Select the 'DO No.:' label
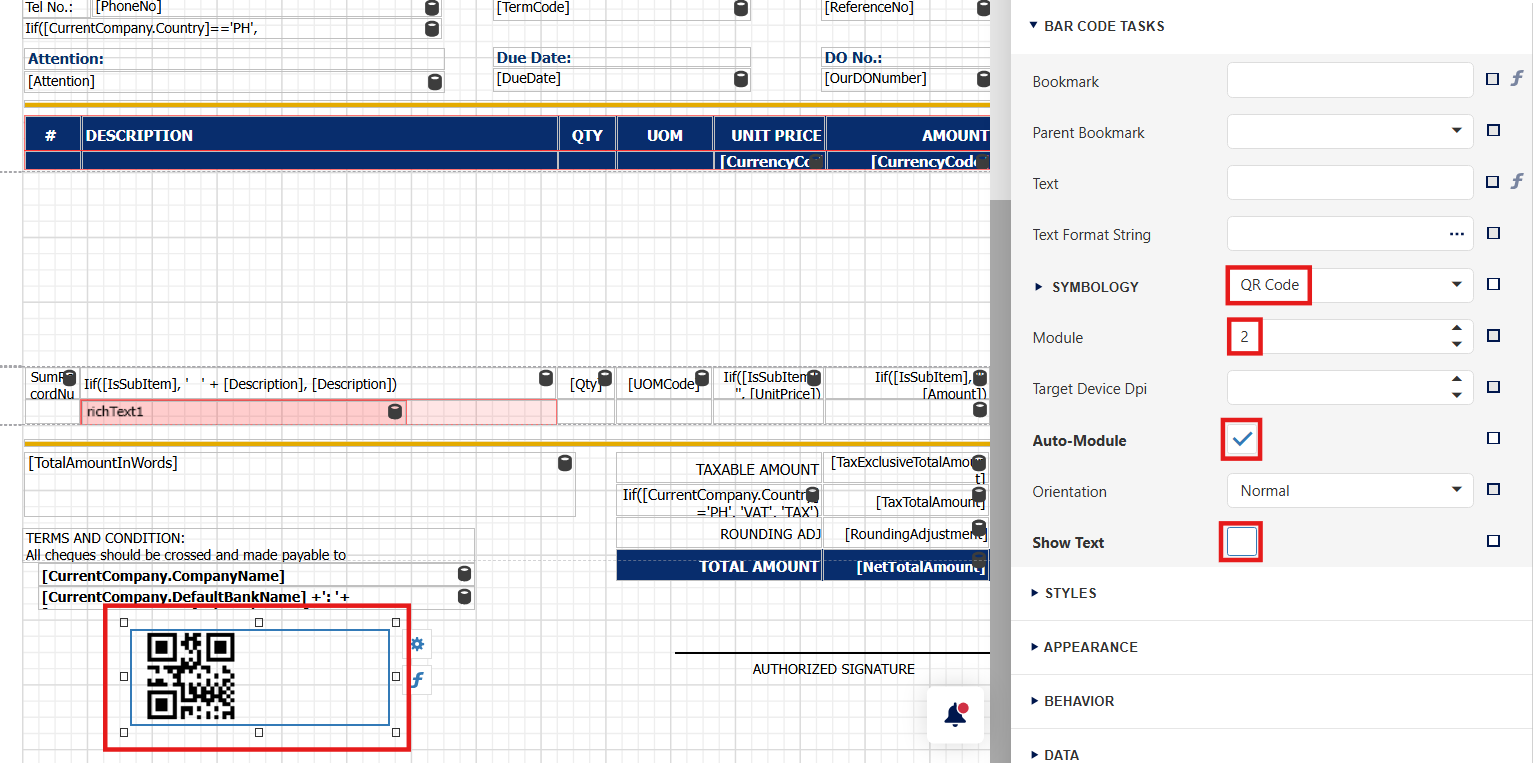Screen dimensions: 1533x763 (x=853, y=58)
